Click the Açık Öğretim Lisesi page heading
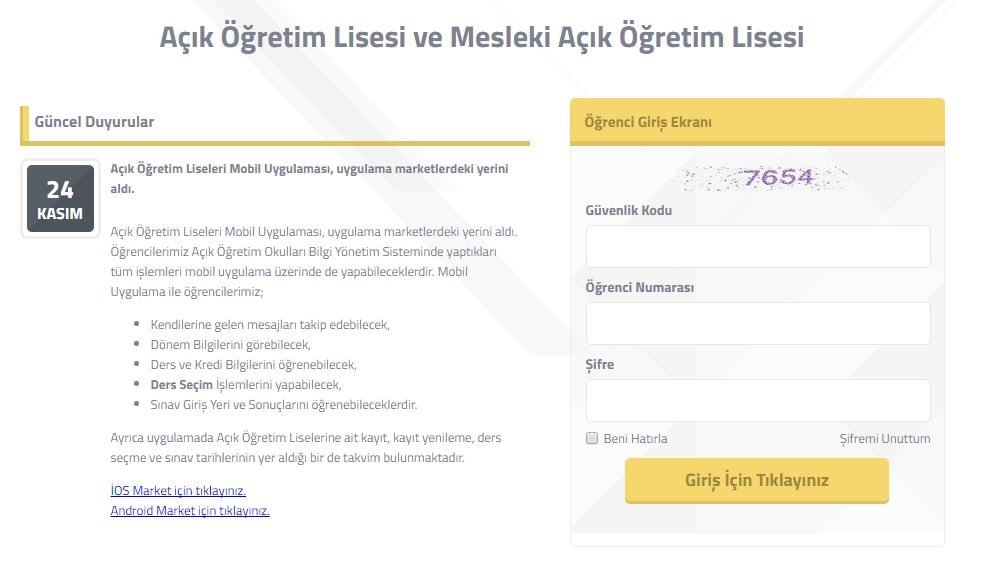The width and height of the screenshot is (985, 572). [x=481, y=36]
